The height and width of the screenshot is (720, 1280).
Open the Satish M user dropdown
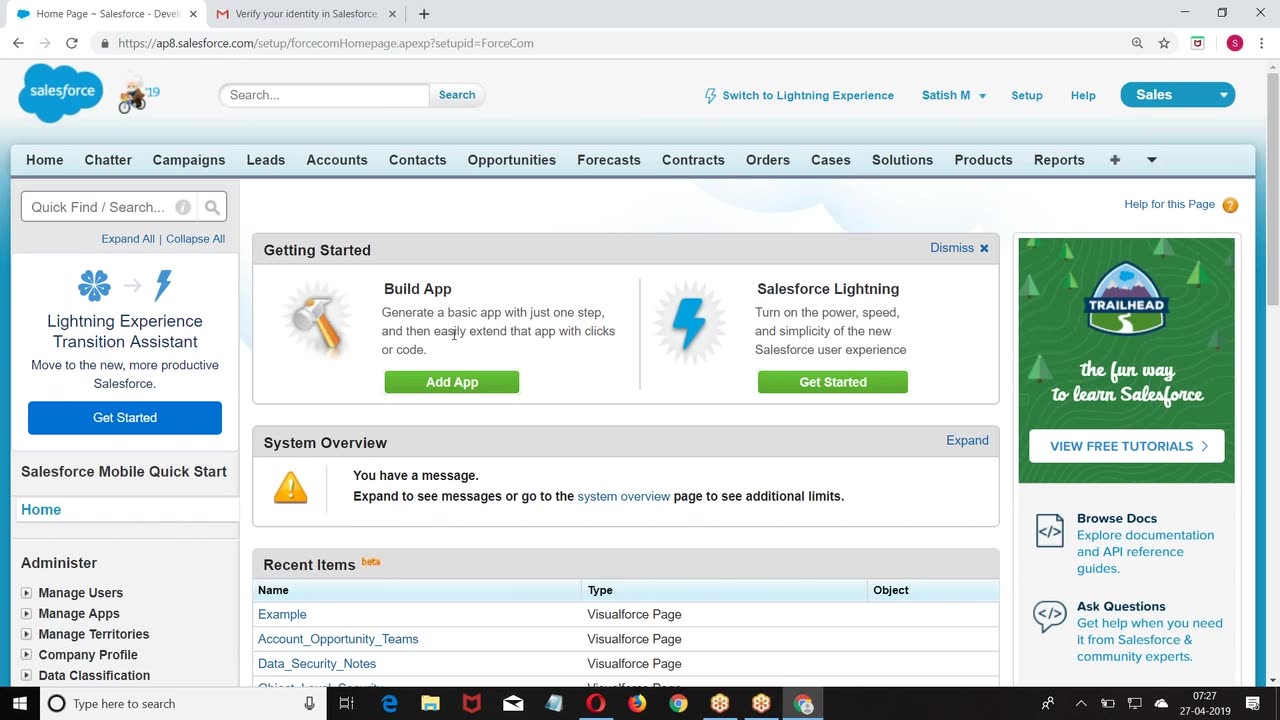pos(954,95)
